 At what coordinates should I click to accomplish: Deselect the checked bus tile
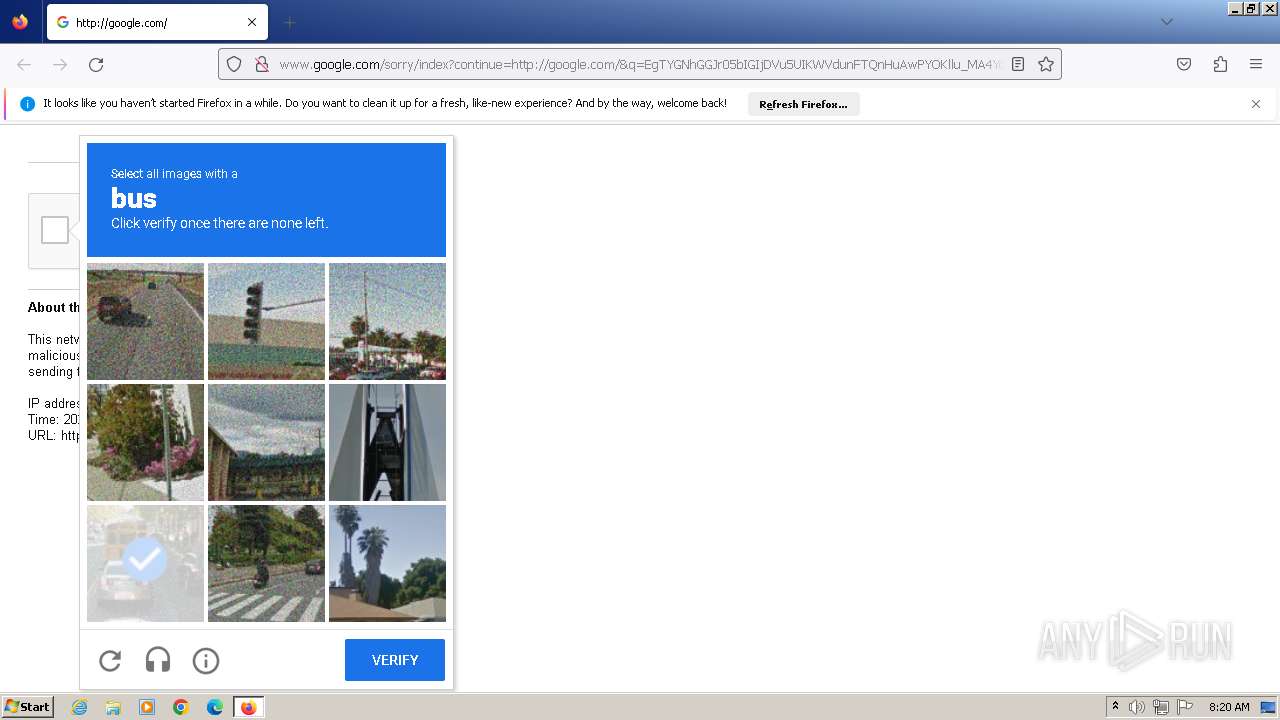point(145,563)
